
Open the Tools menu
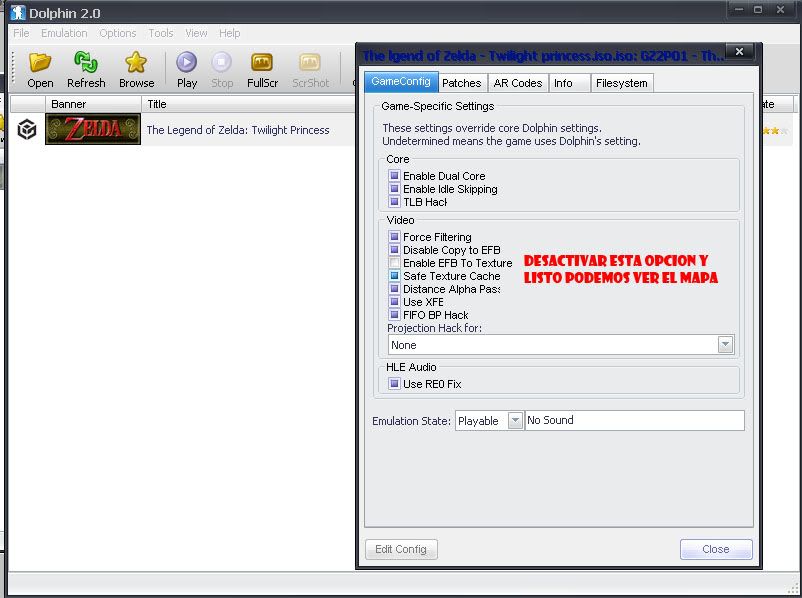[161, 33]
